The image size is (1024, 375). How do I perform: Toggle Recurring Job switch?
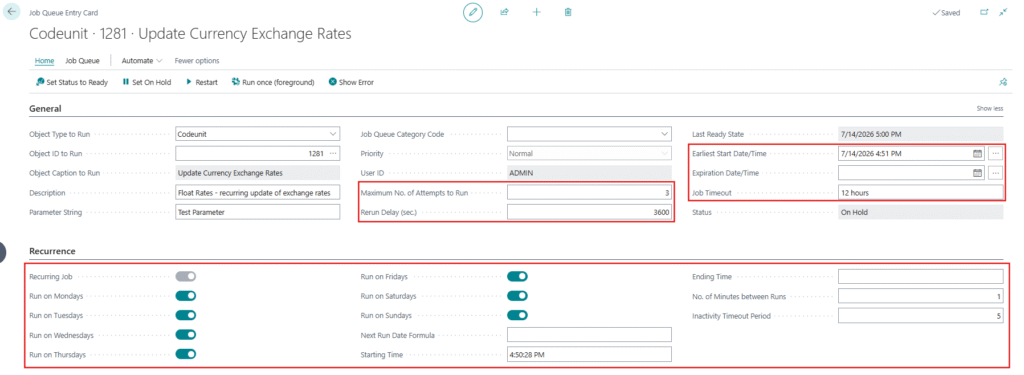[x=185, y=276]
